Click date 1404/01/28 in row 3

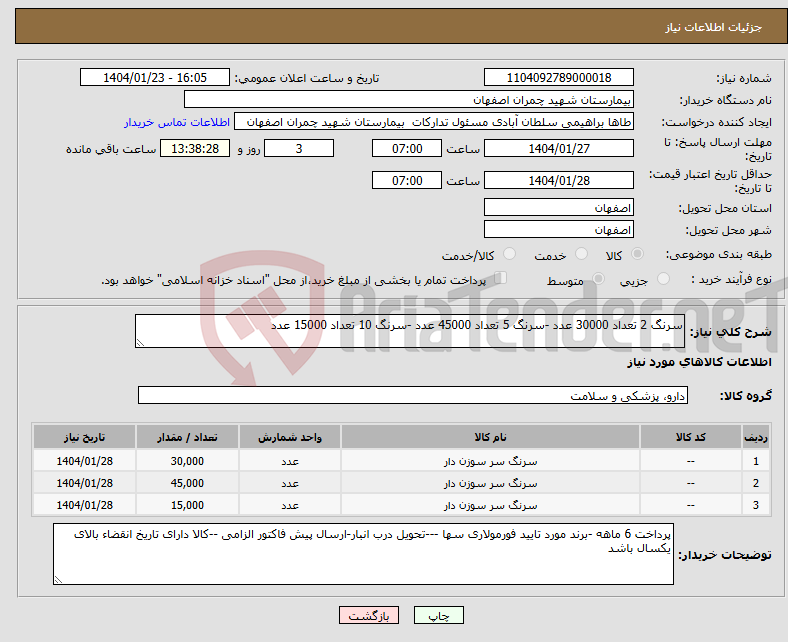[x=84, y=505]
